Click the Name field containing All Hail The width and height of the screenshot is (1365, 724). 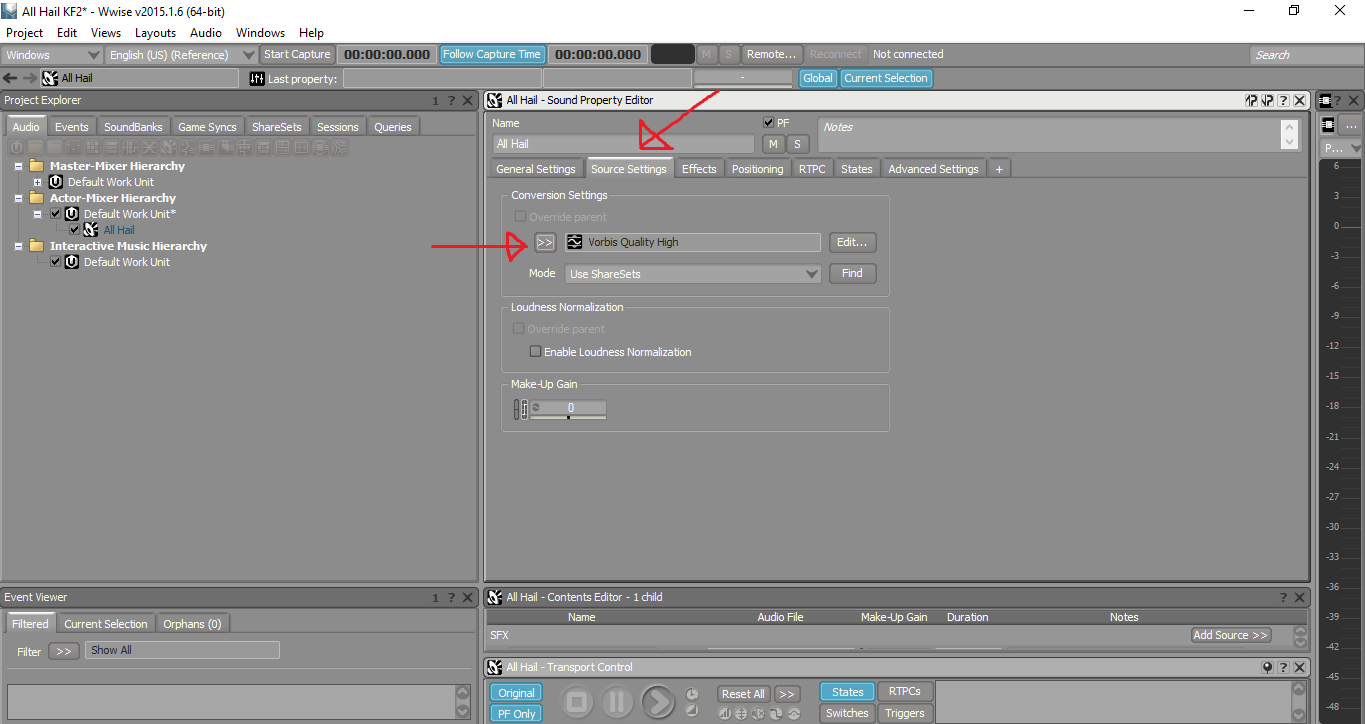click(x=624, y=144)
